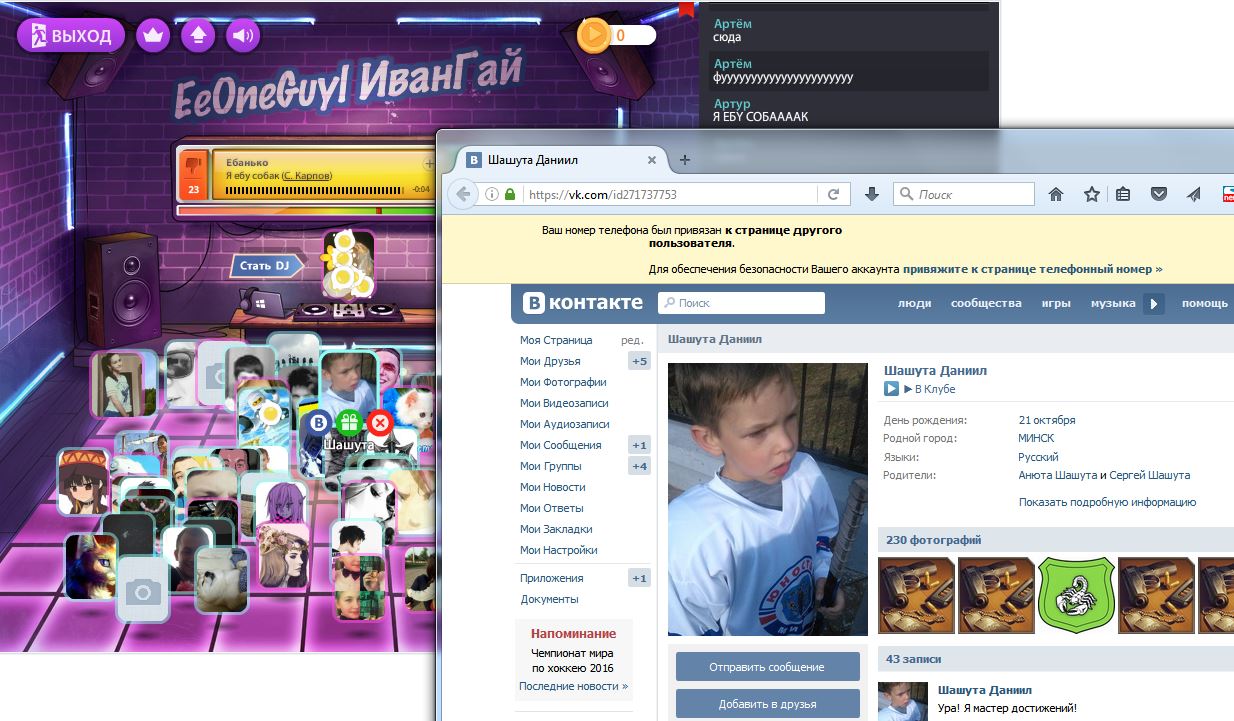Click ред. link next to Моя Страница
1234x721 pixels.
(632, 340)
